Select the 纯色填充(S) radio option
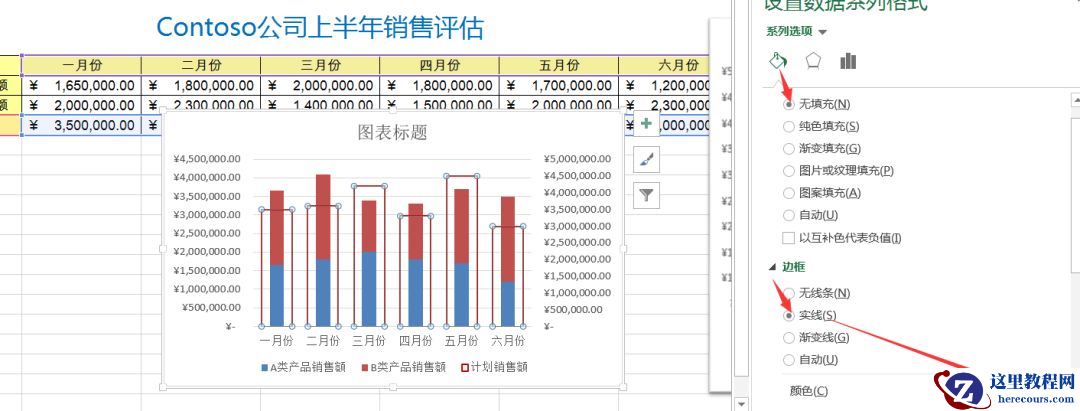Image resolution: width=1080 pixels, height=411 pixels. [x=789, y=127]
